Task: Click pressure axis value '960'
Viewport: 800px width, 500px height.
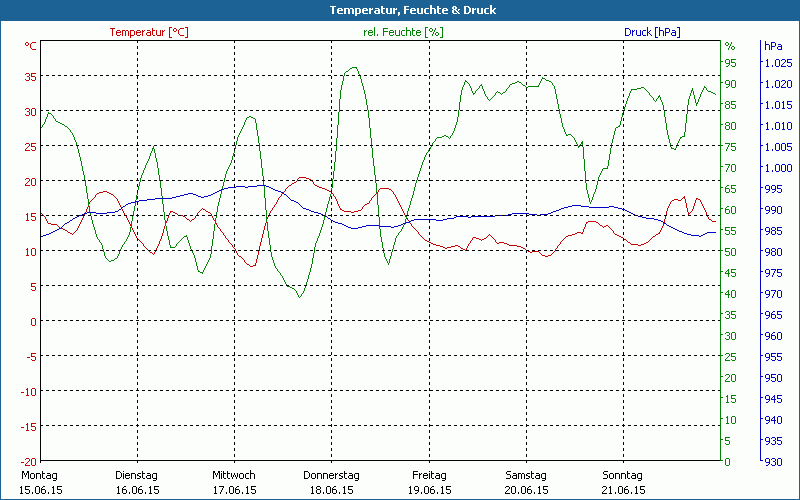Action: coord(773,336)
